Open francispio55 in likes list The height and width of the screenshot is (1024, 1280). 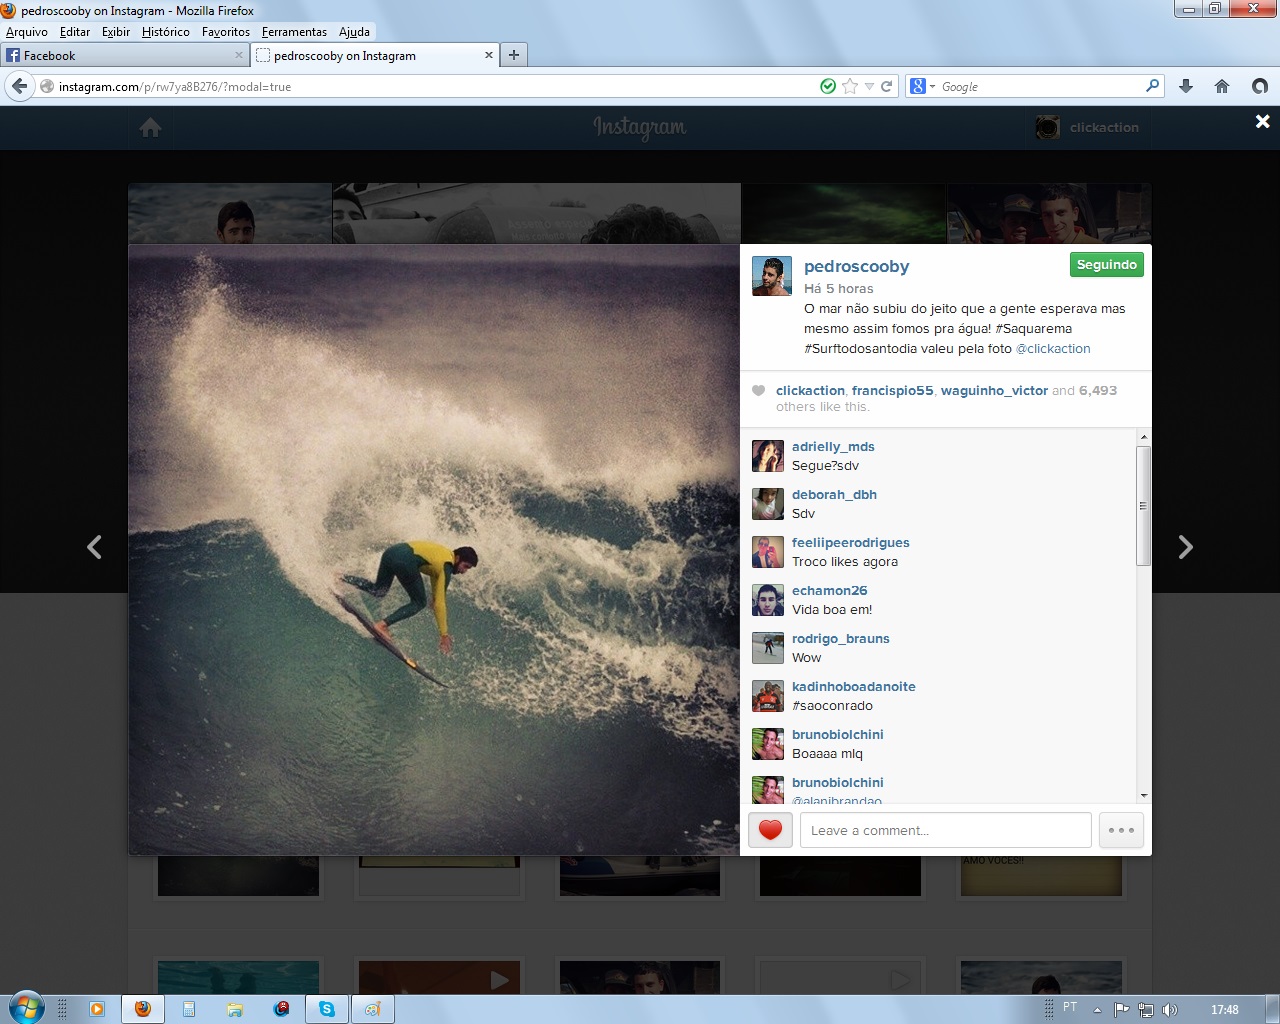(892, 391)
